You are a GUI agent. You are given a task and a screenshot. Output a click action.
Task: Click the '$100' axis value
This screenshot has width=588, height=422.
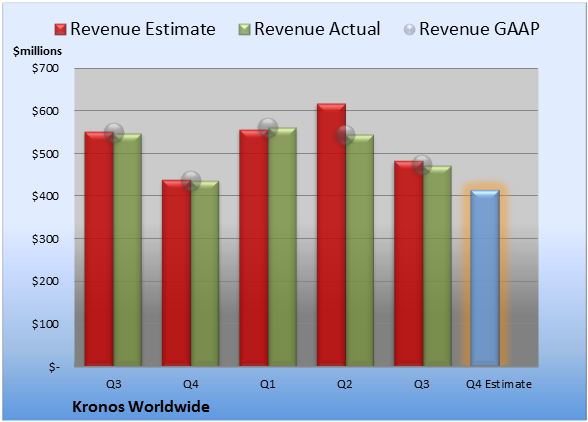[45, 324]
